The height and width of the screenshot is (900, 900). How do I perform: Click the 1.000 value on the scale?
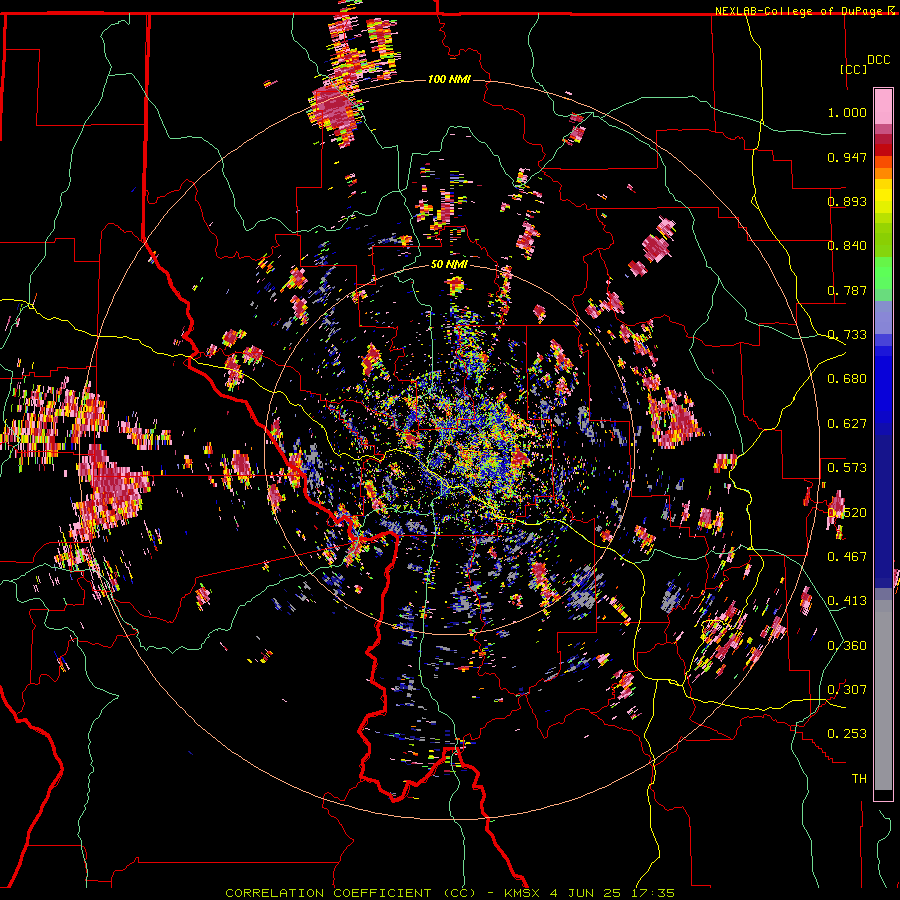tap(847, 112)
